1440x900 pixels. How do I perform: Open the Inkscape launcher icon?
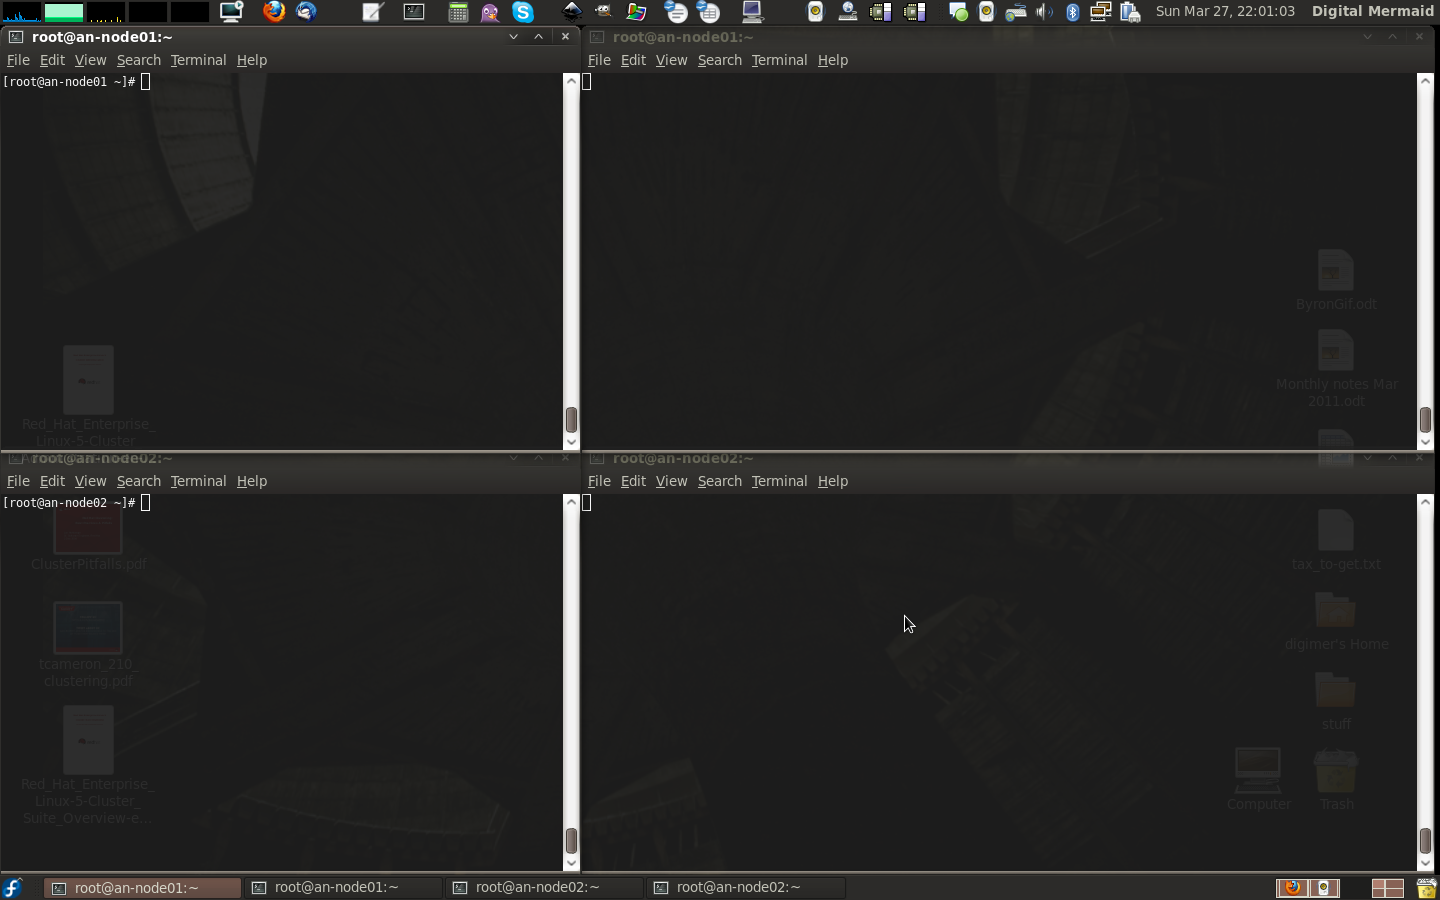pyautogui.click(x=571, y=12)
